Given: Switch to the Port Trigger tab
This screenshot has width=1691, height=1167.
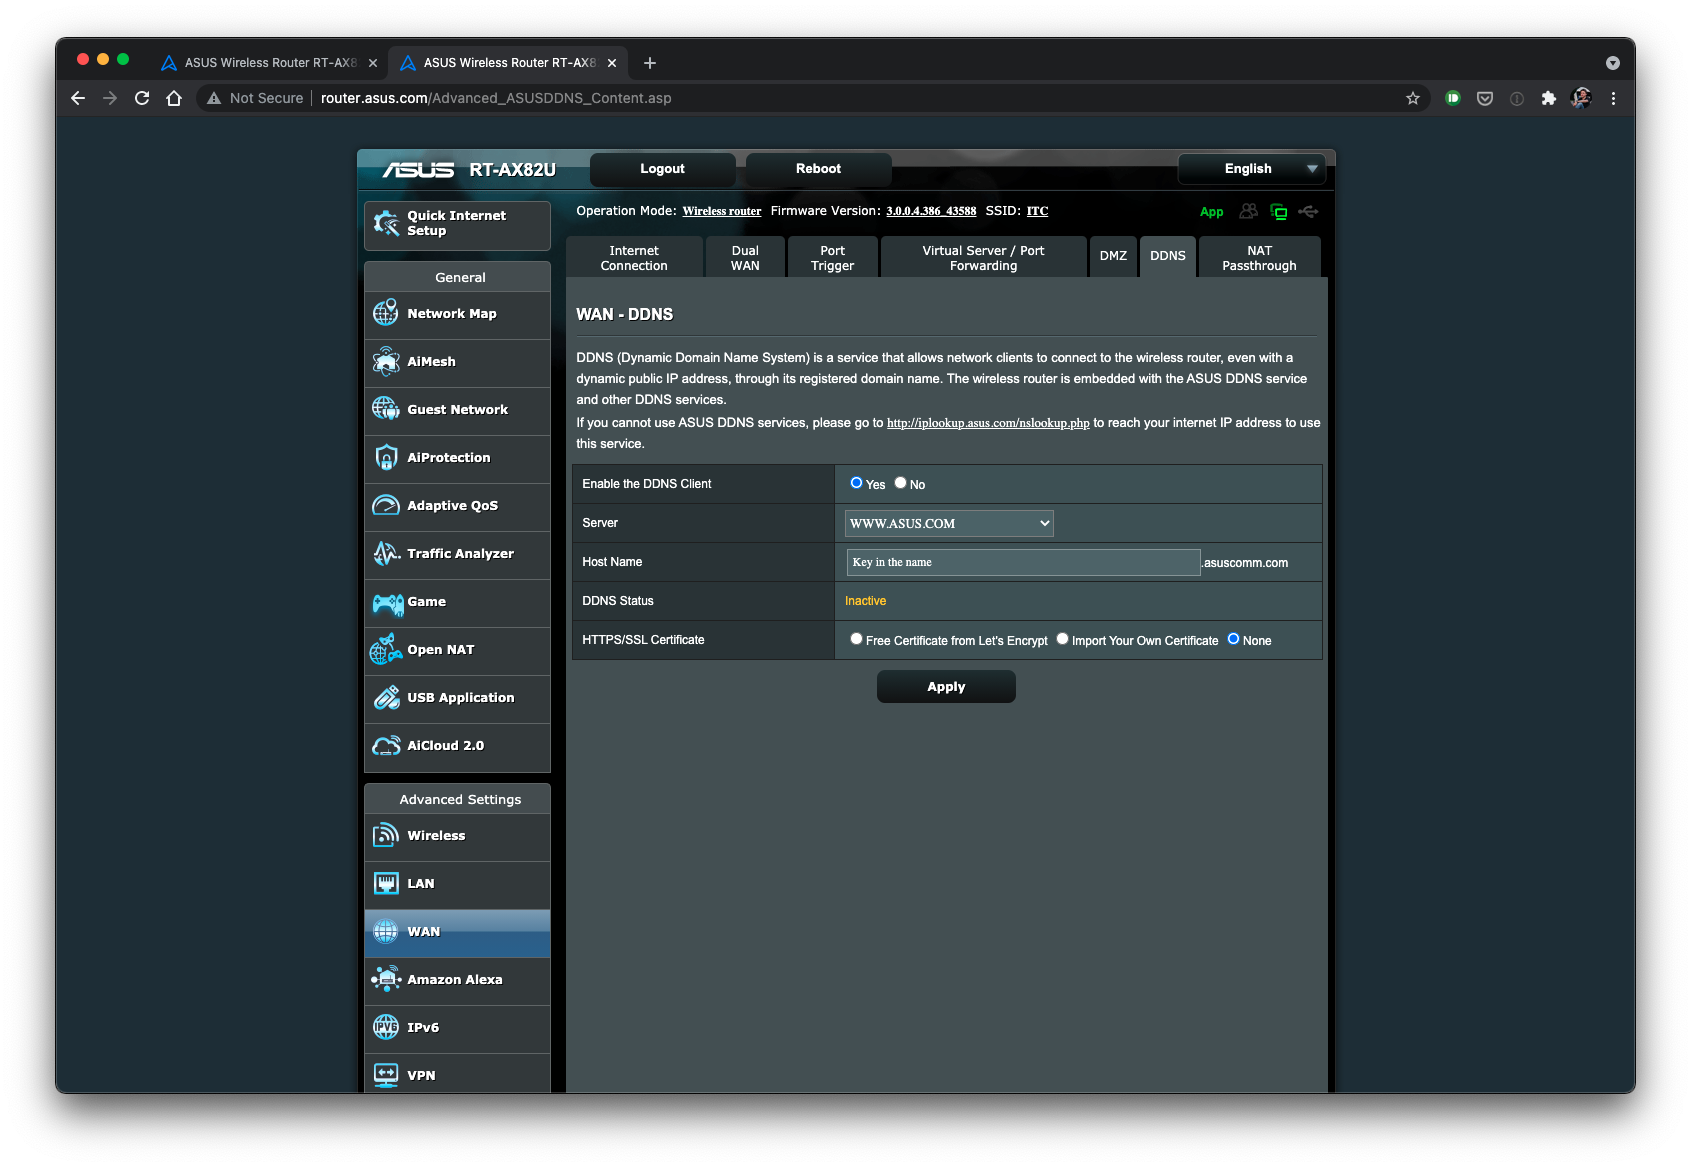Looking at the screenshot, I should [x=832, y=258].
